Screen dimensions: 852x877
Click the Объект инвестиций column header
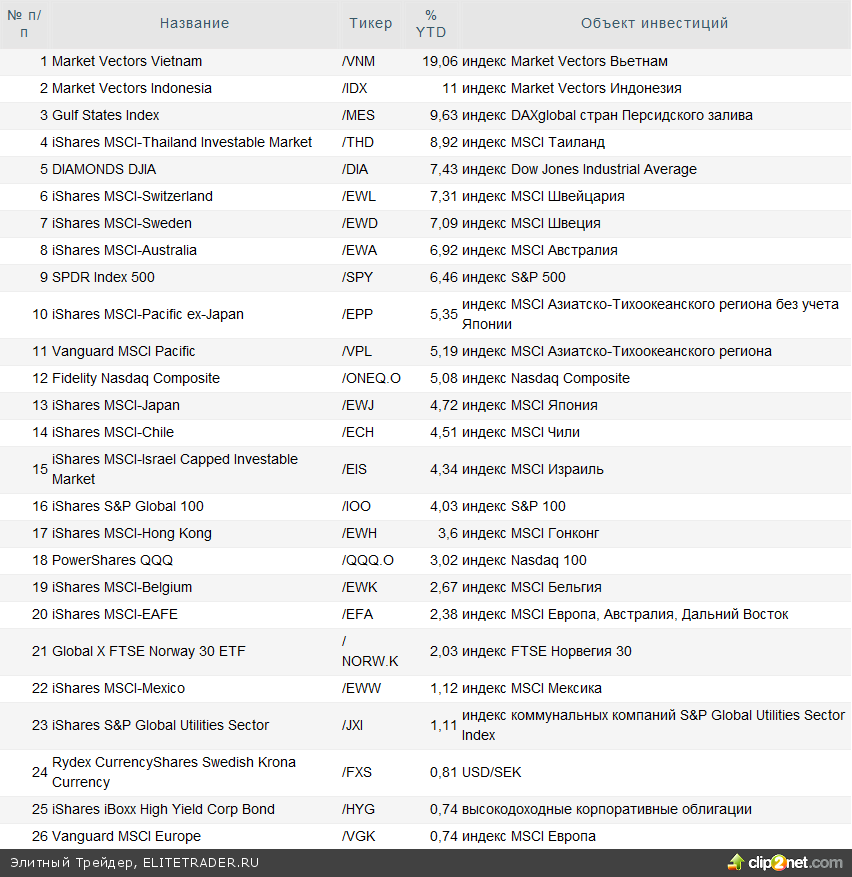click(x=654, y=23)
